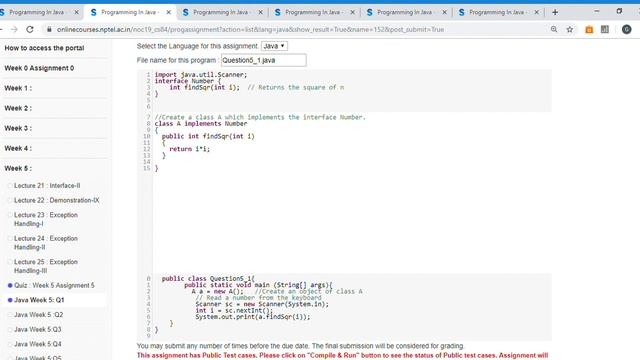Click 'public int findSqr(int i)' line
Image resolution: width=640 pixels, height=360 pixels.
208,136
